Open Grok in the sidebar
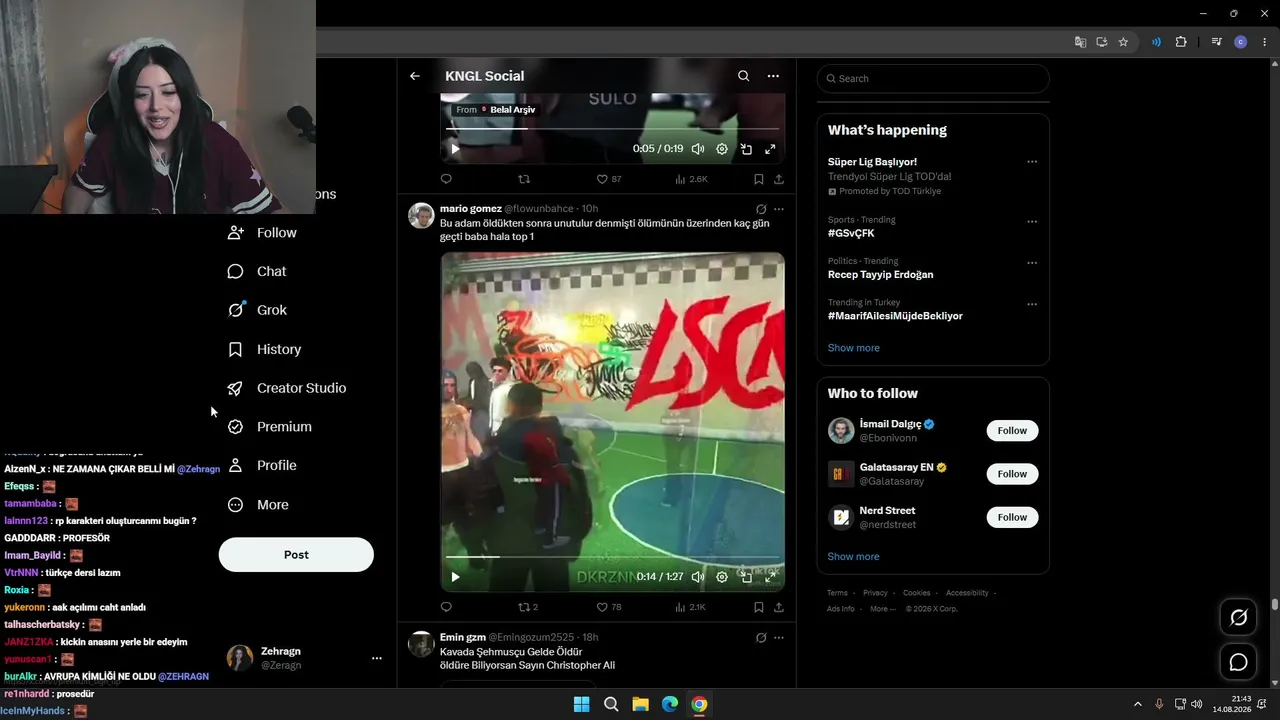 [257, 310]
